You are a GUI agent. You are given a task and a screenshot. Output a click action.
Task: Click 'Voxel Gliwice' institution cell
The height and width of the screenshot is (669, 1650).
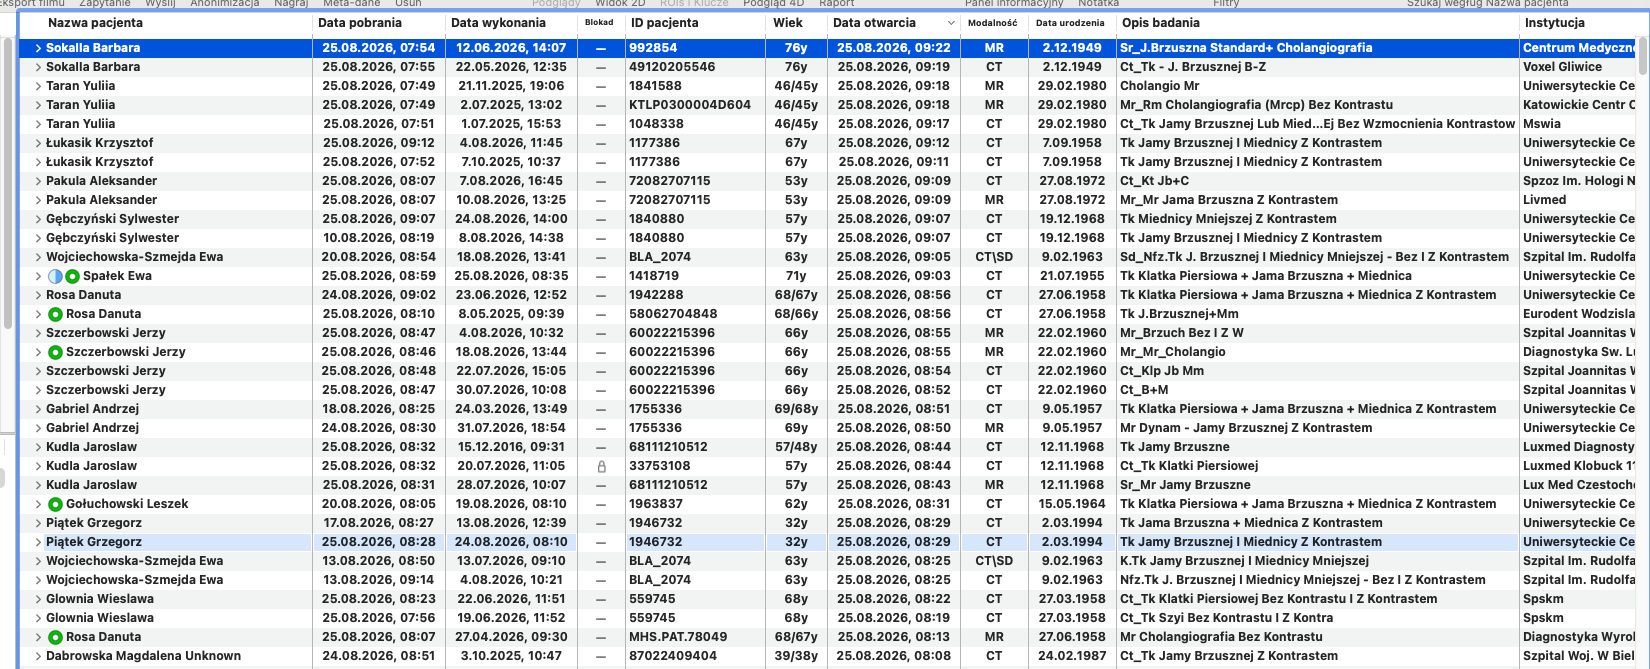click(x=1562, y=67)
